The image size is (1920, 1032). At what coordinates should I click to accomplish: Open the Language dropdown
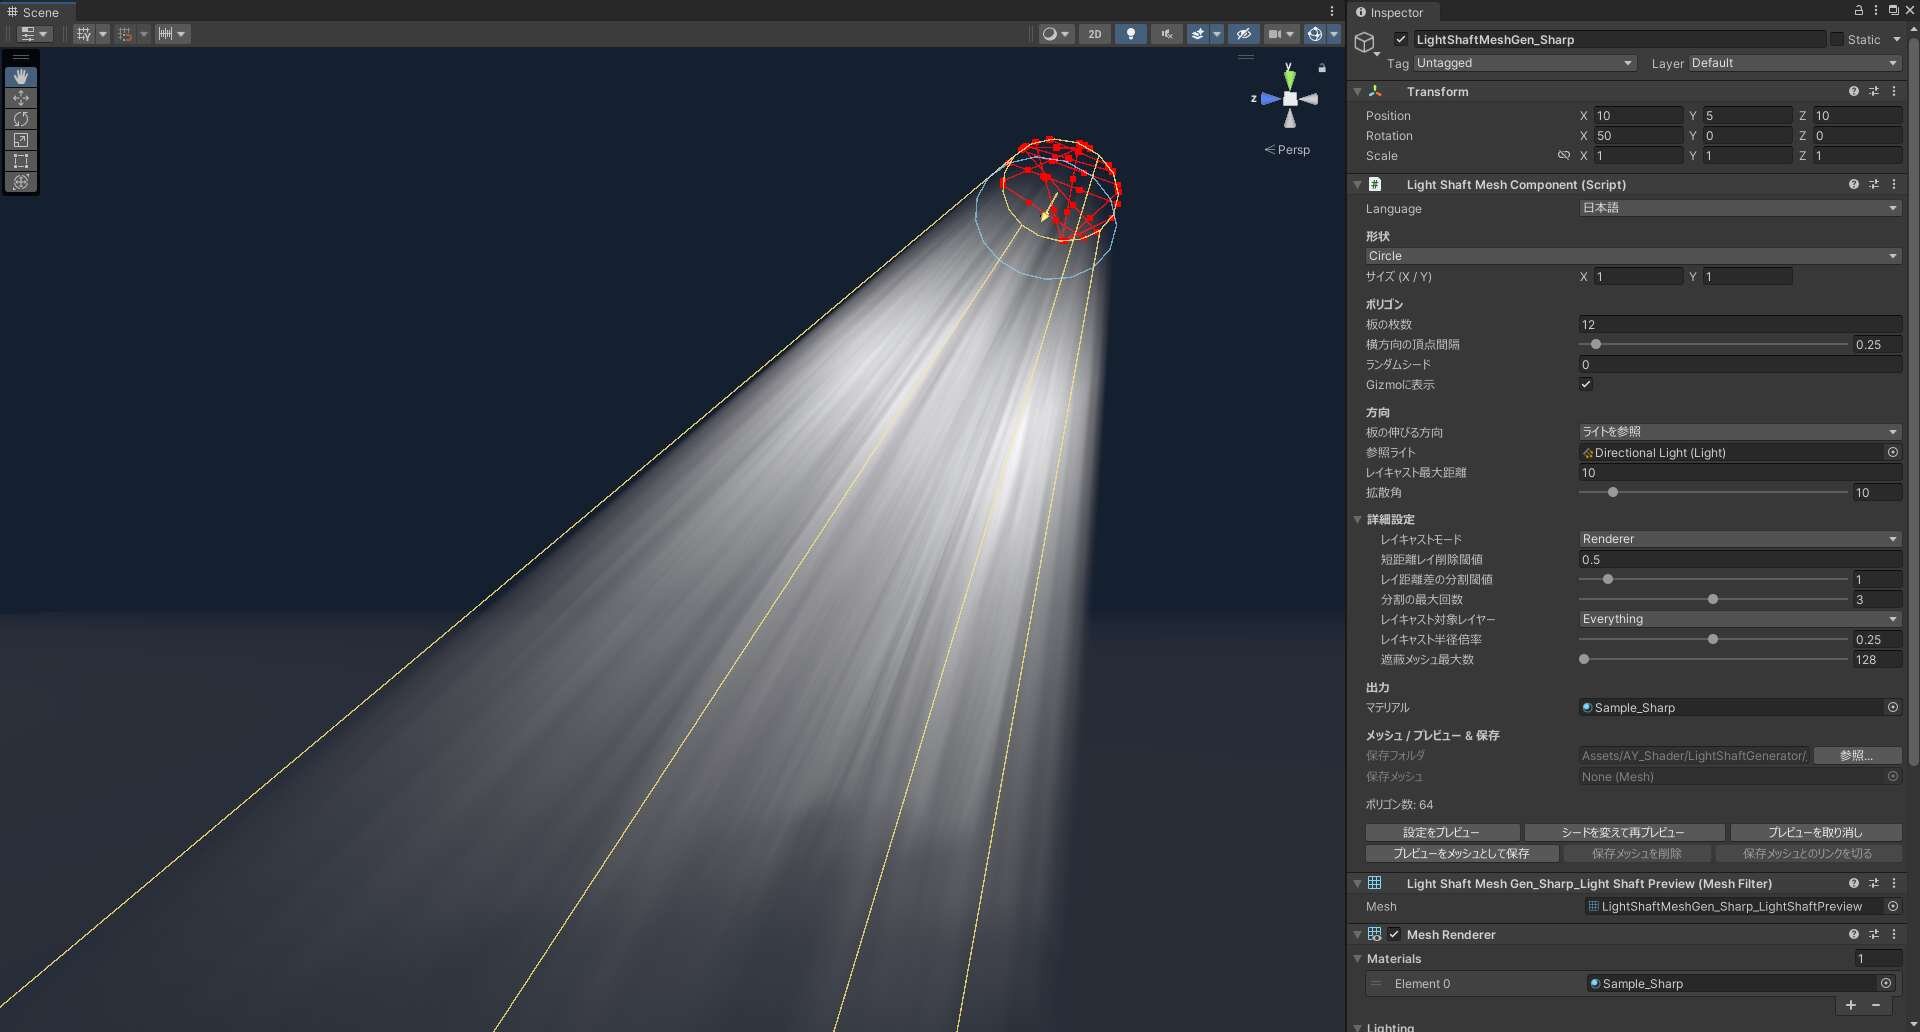(x=1739, y=208)
